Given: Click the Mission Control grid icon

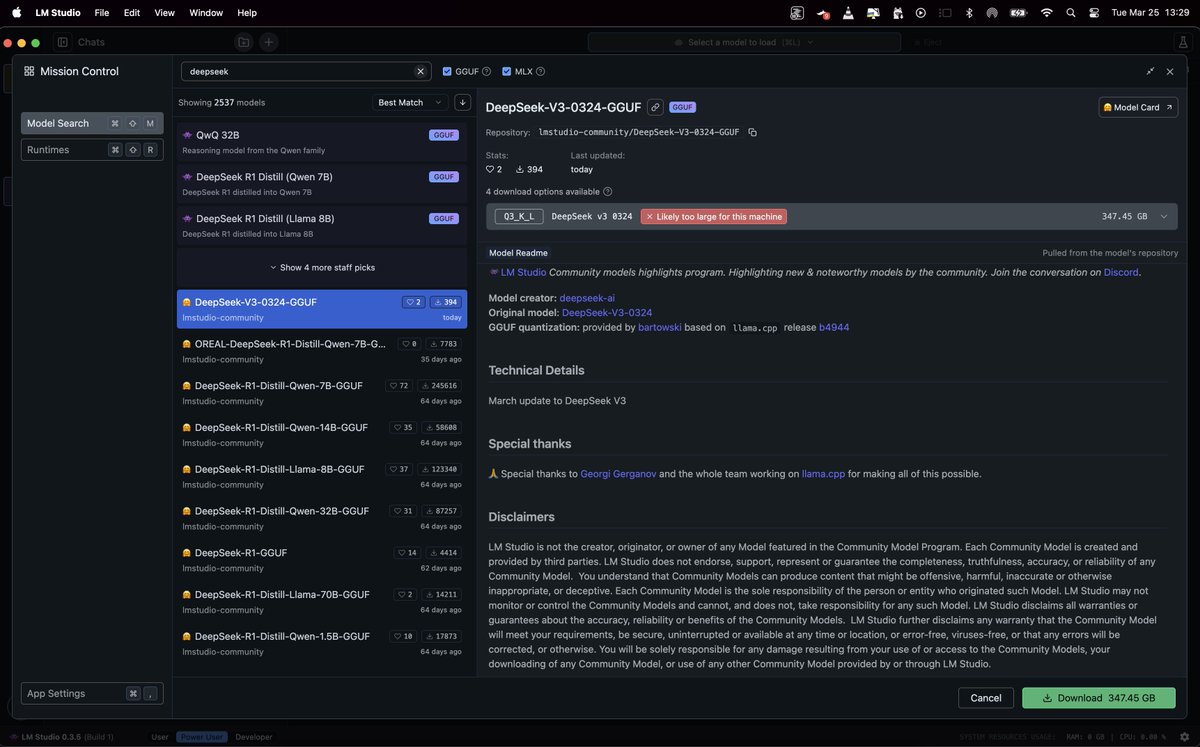Looking at the screenshot, I should point(30,71).
